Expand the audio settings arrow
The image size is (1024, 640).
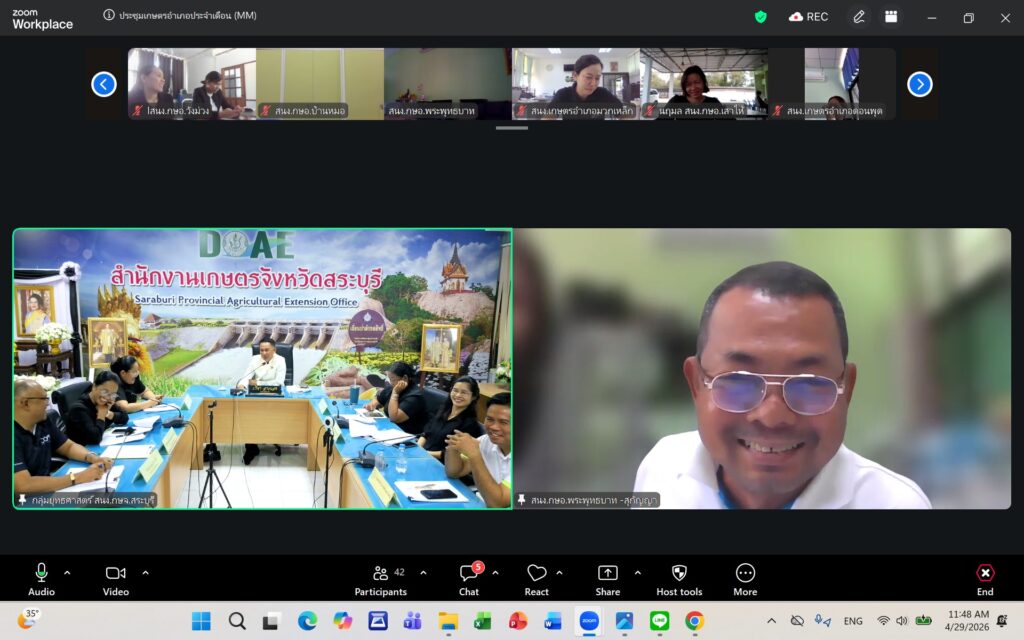point(67,573)
